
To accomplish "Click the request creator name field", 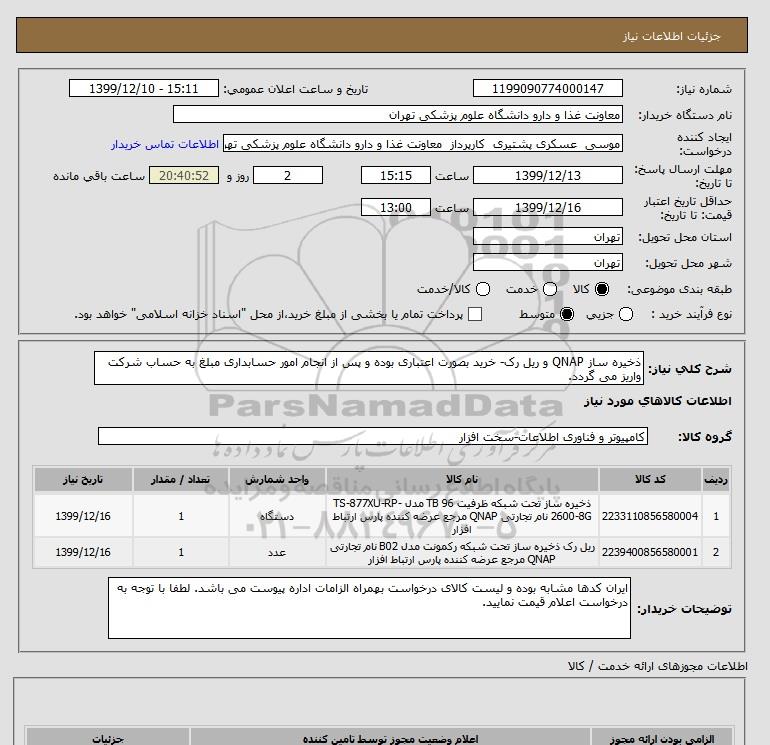I will [x=423, y=144].
